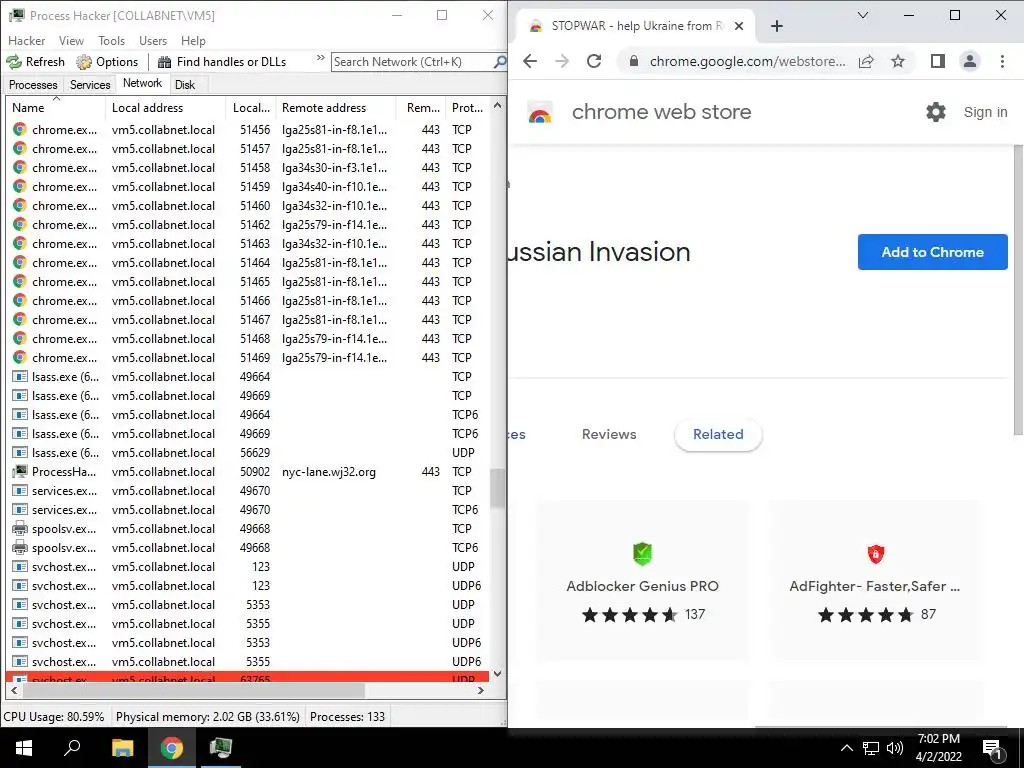Expand the toolbar overflow chevron in Process Hacker
Viewport: 1024px width, 768px height.
click(321, 58)
